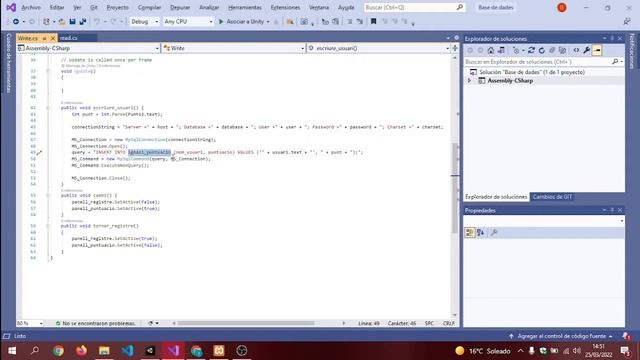Click the Redo arrow icon
The width and height of the screenshot is (640, 360).
pyautogui.click(x=113, y=22)
